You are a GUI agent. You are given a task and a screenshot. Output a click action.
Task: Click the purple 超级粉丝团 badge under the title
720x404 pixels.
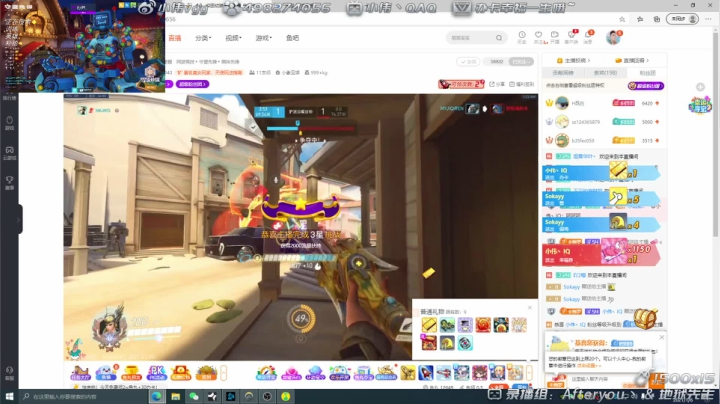[192, 84]
